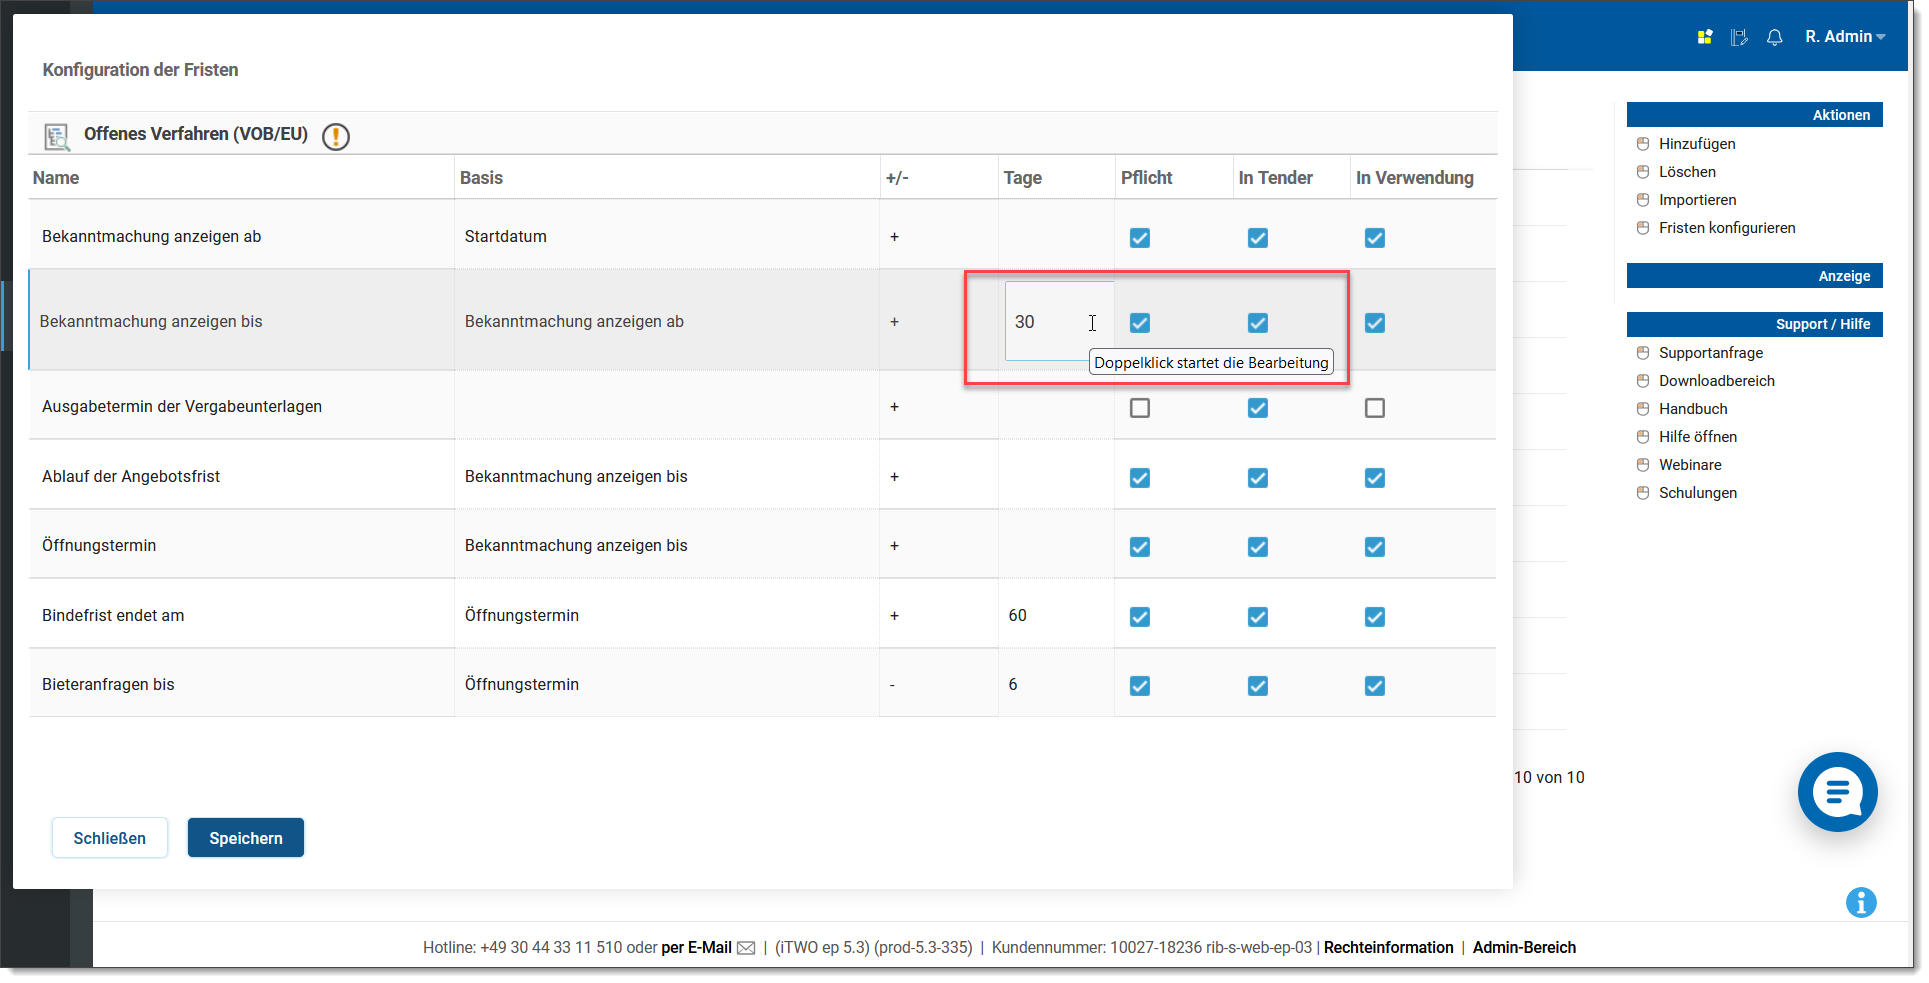This screenshot has height=983, width=1929.
Task: Toggle In Tender for Bieteranfragen bis
Action: click(x=1258, y=686)
